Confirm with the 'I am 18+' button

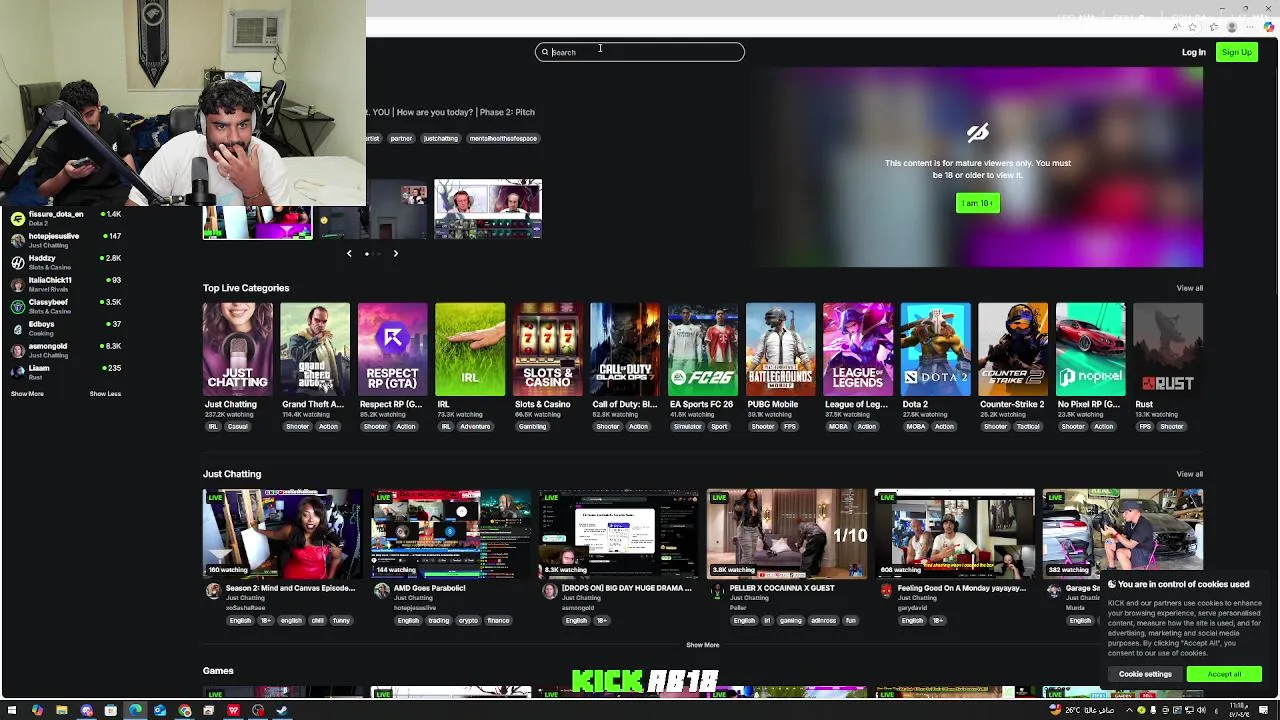[x=977, y=203]
